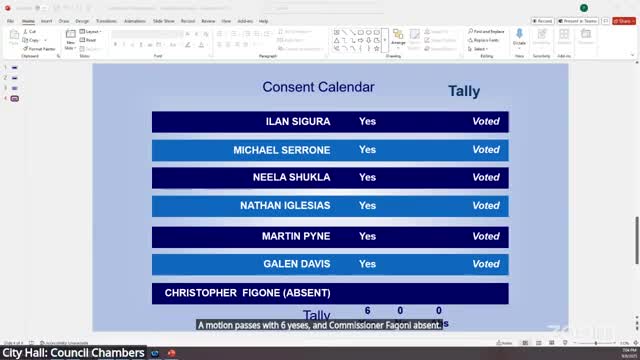The height and width of the screenshot is (360, 640).
Task: Click the Reset slide button
Action: point(88,40)
